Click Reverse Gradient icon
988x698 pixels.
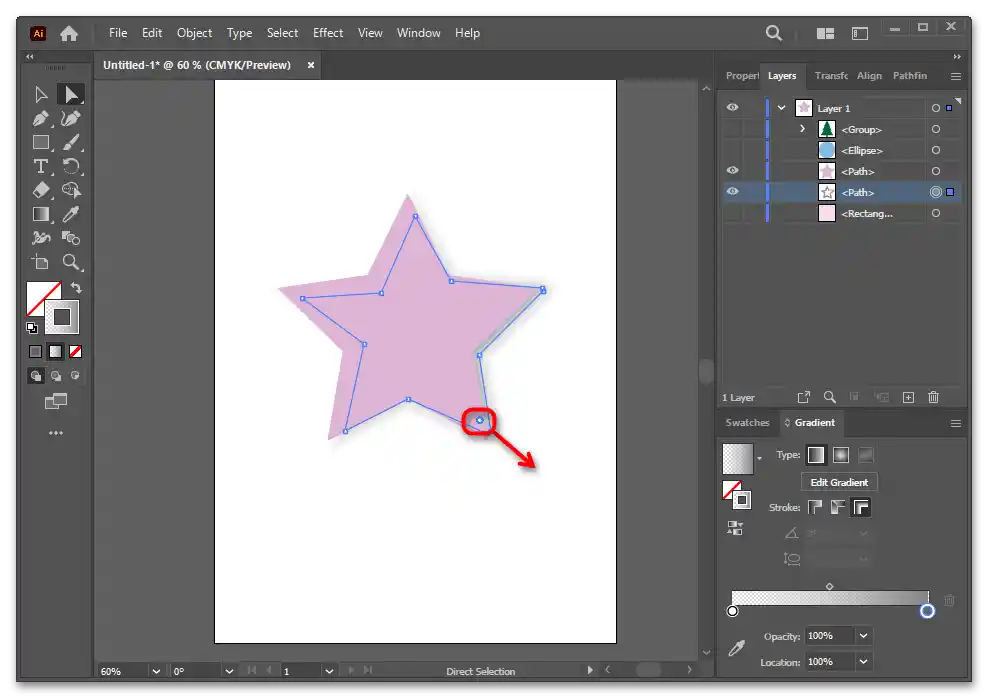[735, 528]
